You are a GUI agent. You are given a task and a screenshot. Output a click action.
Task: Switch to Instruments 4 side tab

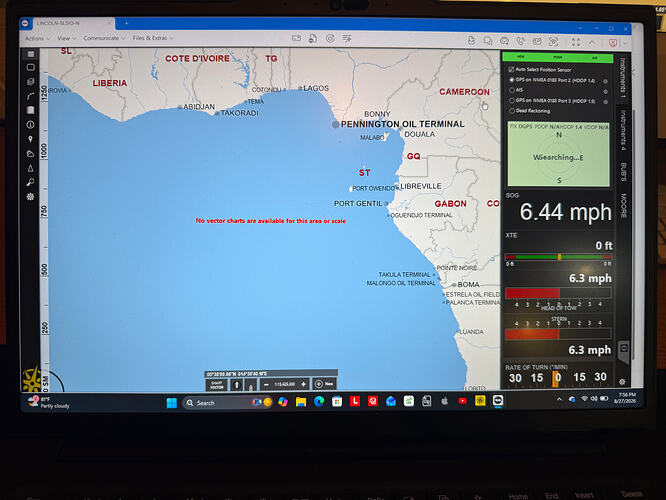[x=623, y=130]
